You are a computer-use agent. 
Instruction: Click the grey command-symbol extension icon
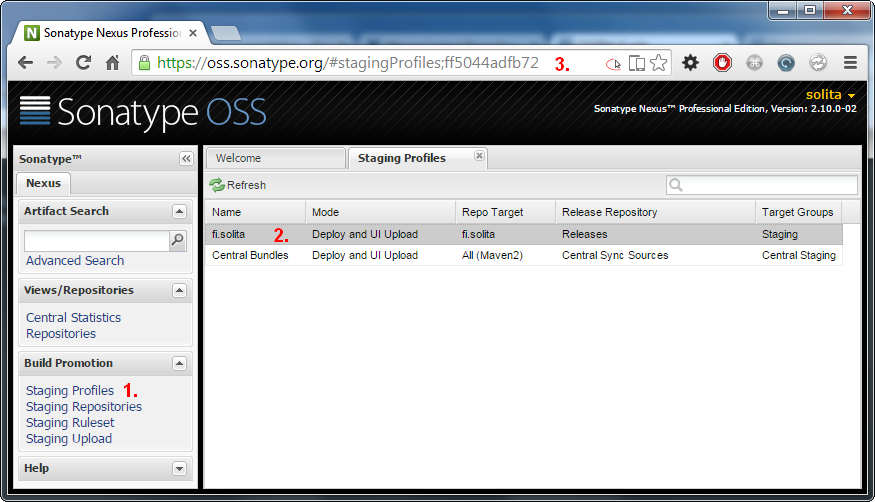754,63
